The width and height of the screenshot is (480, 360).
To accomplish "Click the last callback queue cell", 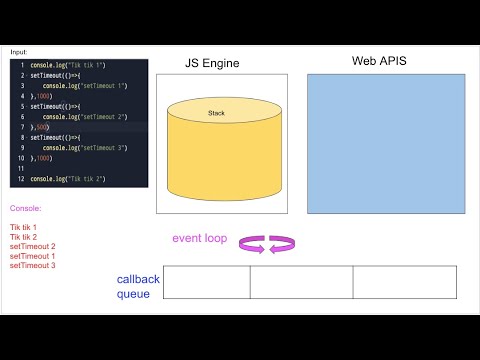I will pos(405,282).
